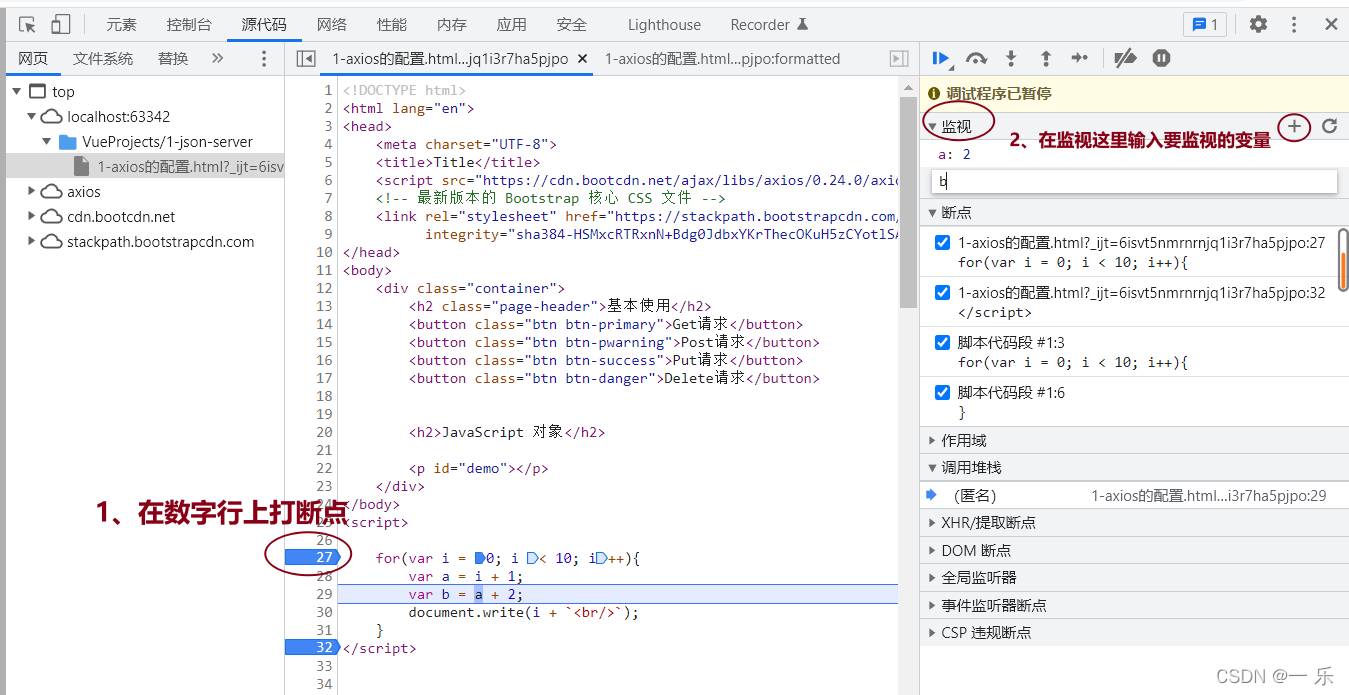Select the (匿名) call stack frame

click(1134, 496)
